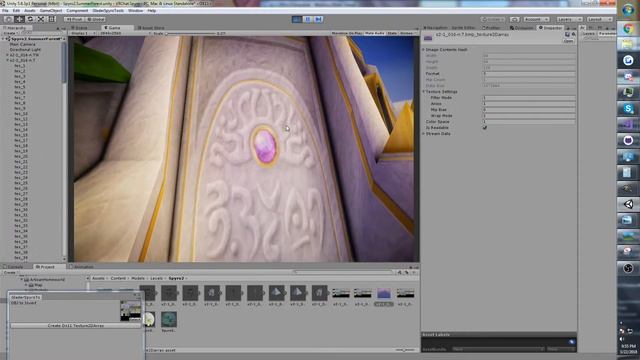Image resolution: width=640 pixels, height=360 pixels.
Task: Open the Account dropdown
Action: [536, 19]
